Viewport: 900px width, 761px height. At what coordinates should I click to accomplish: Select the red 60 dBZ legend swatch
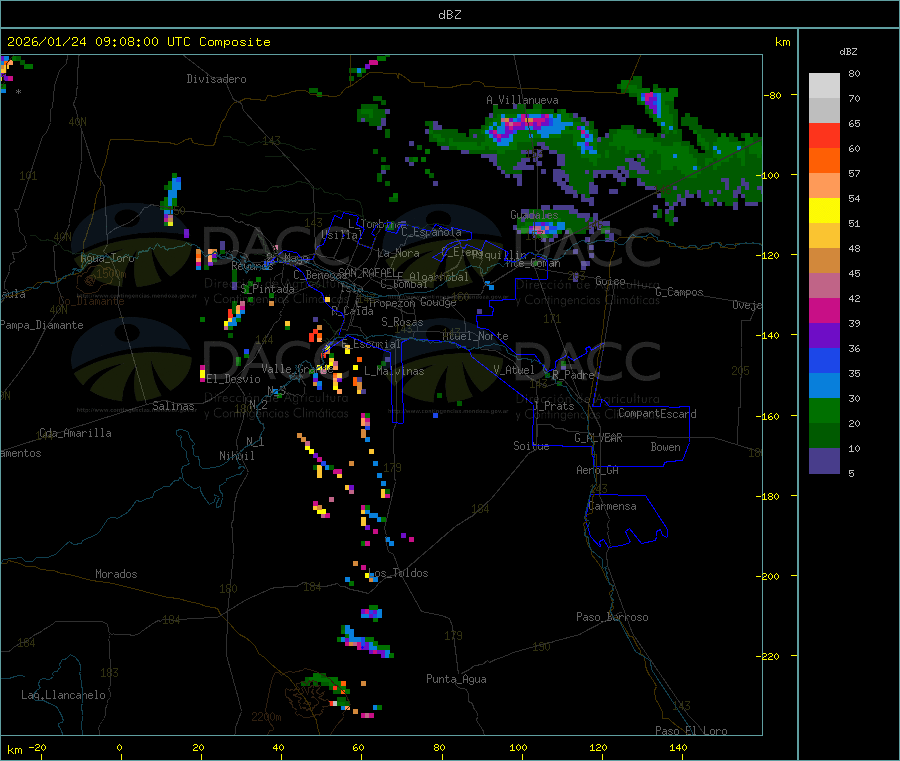pos(824,135)
